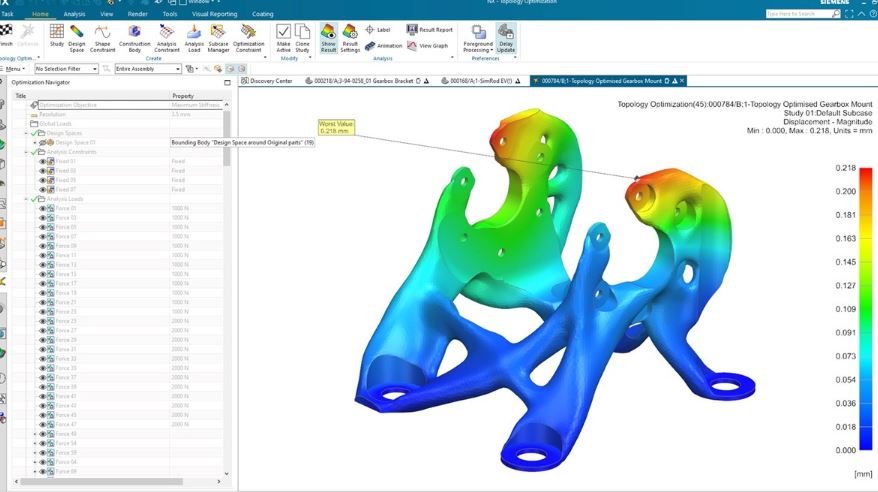The height and width of the screenshot is (492, 878).
Task: Switch to the Discovery Center tab
Action: click(267, 81)
